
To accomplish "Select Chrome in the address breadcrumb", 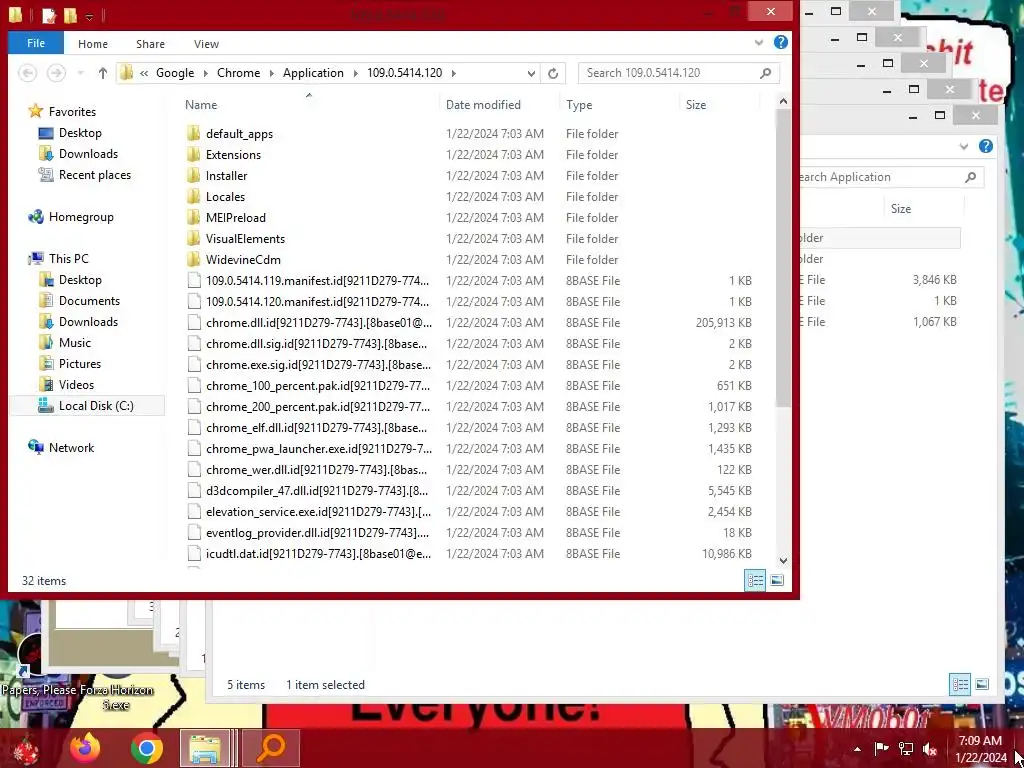I will pyautogui.click(x=238, y=72).
